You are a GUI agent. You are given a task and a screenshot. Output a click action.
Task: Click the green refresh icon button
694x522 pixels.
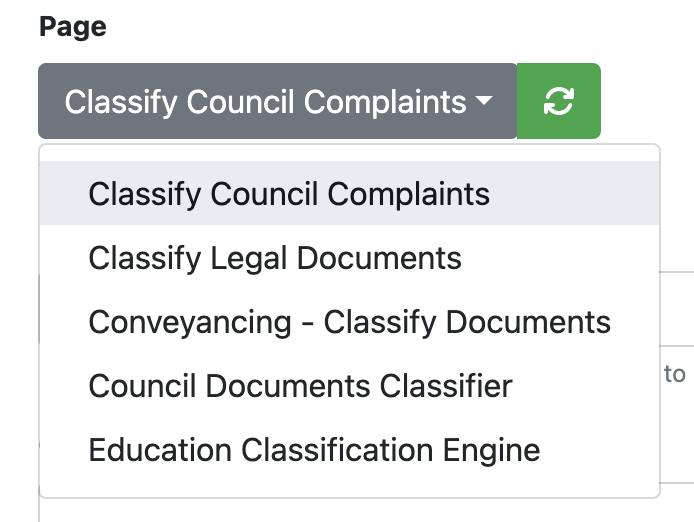click(559, 101)
